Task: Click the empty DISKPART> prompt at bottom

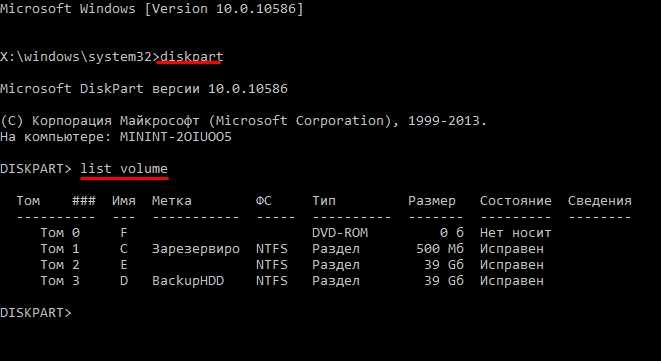Action: (36, 313)
